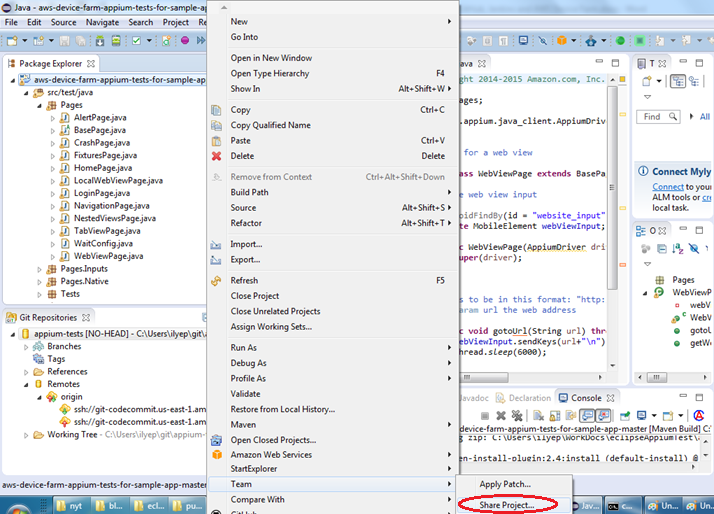
Task: Click Remove All Terminated Launches in Console
Action: point(517,415)
